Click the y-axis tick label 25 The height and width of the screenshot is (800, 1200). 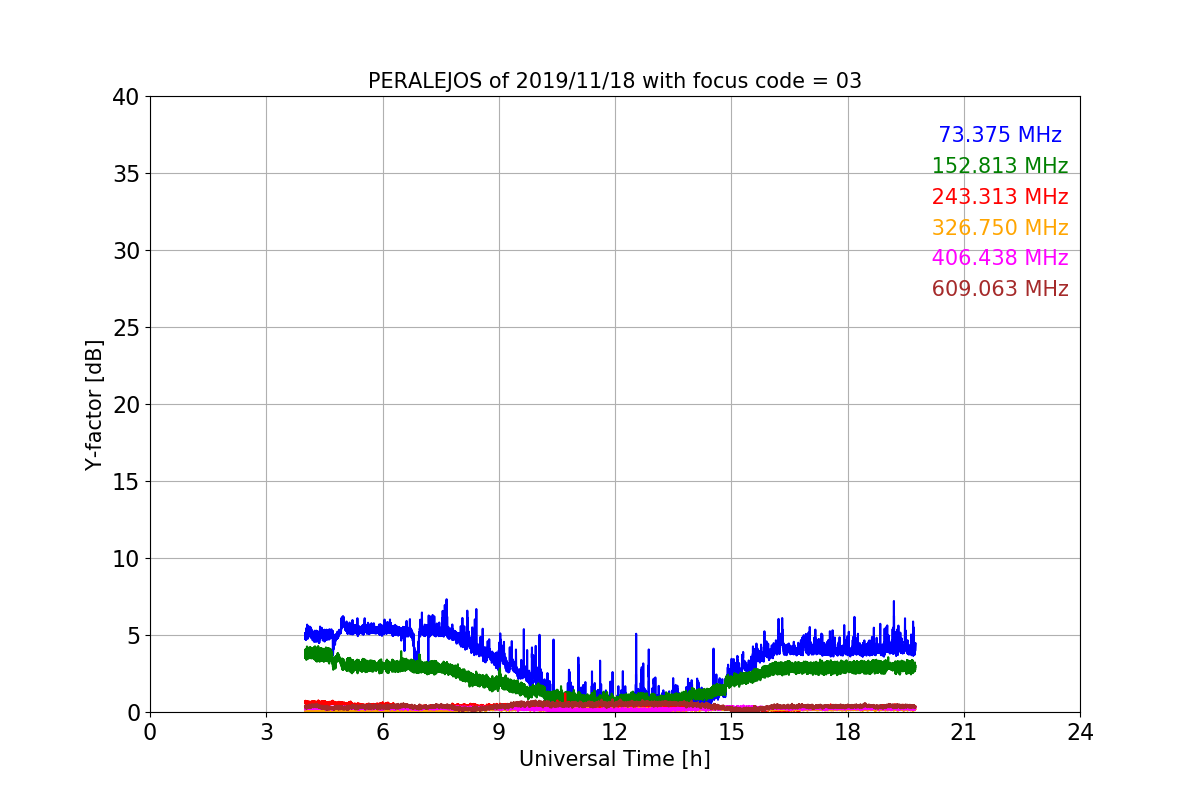tap(126, 328)
